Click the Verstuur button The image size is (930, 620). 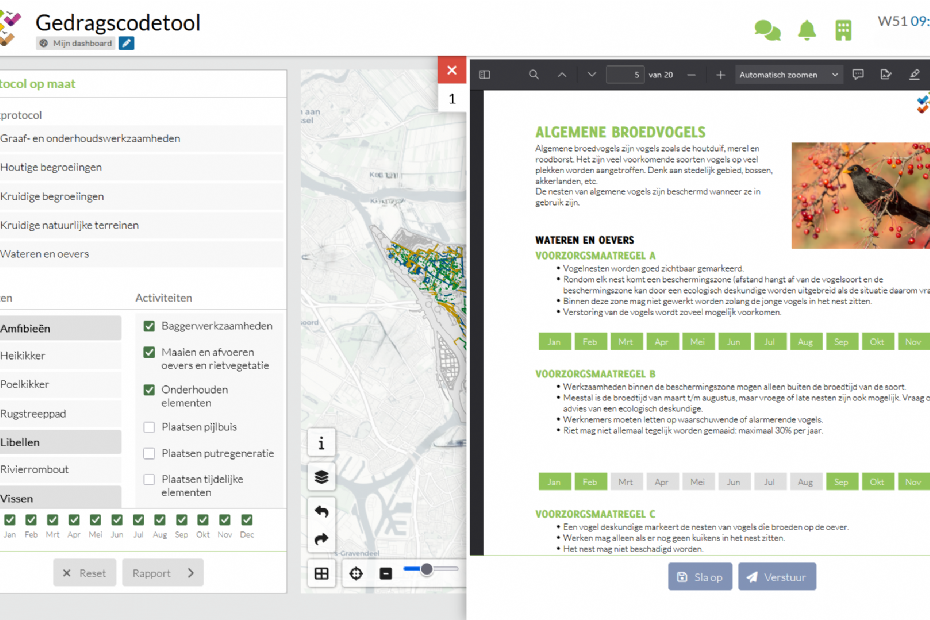(776, 577)
